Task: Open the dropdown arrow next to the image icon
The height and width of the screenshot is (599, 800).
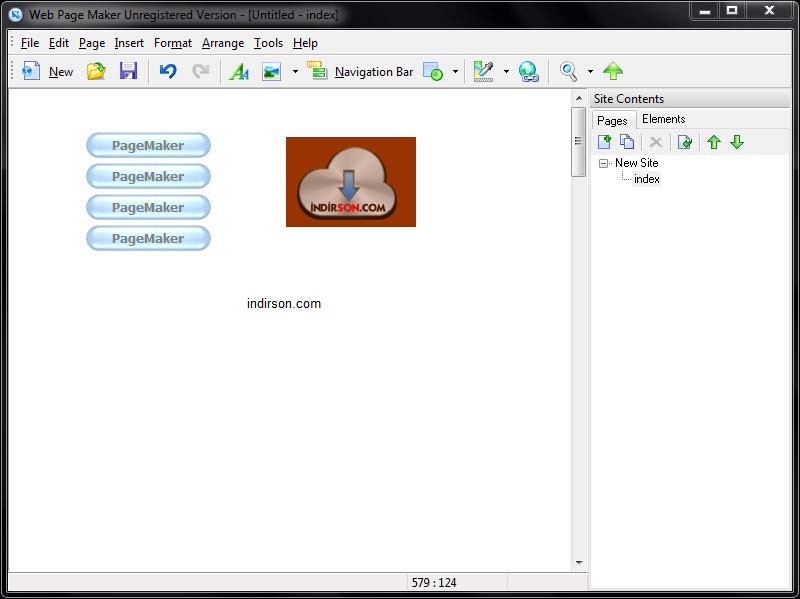Action: click(295, 71)
